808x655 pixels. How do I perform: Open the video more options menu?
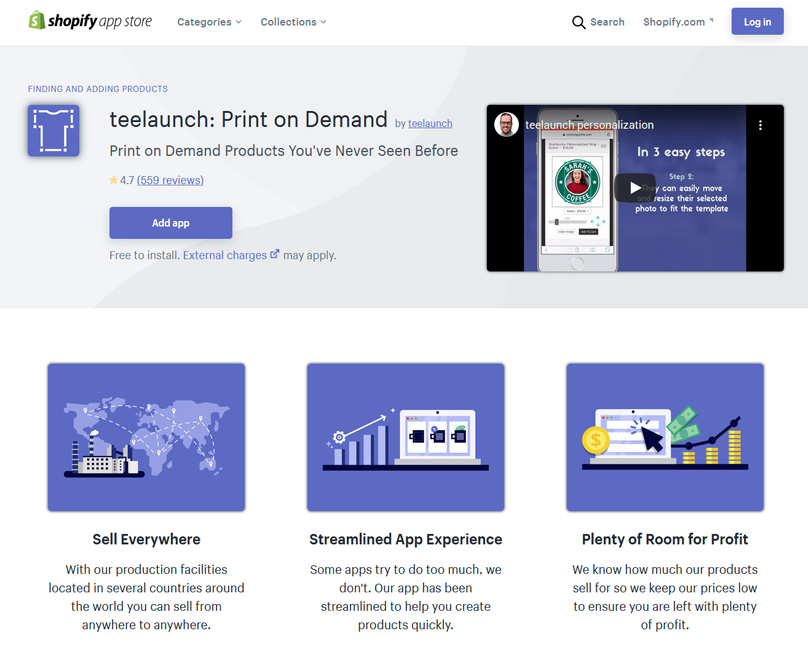tap(760, 125)
